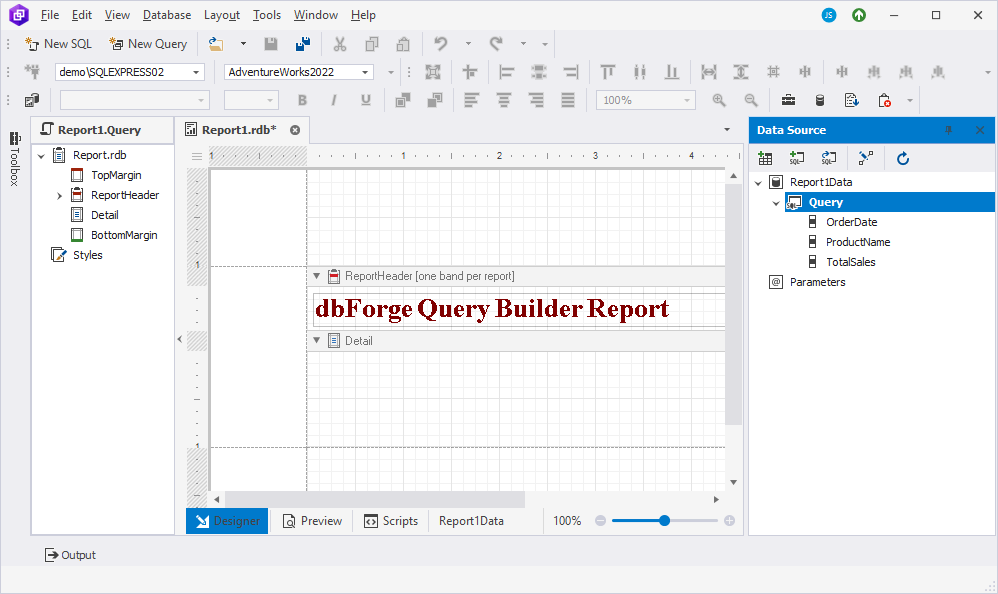The width and height of the screenshot is (998, 594).
Task: Collapse the Query node in Data Source
Action: pos(776,203)
